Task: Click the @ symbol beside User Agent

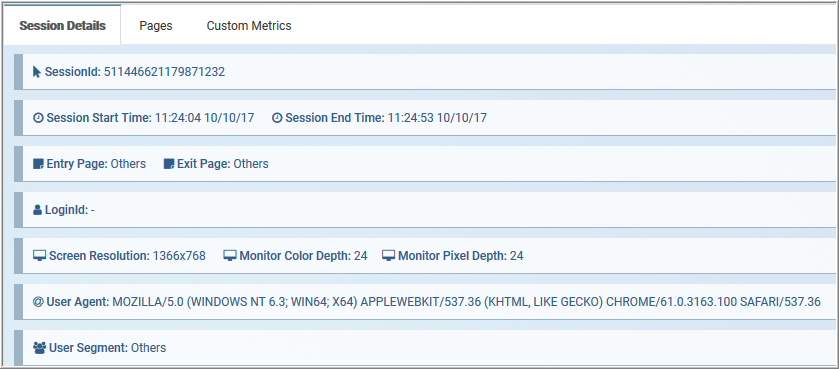Action: tap(38, 302)
